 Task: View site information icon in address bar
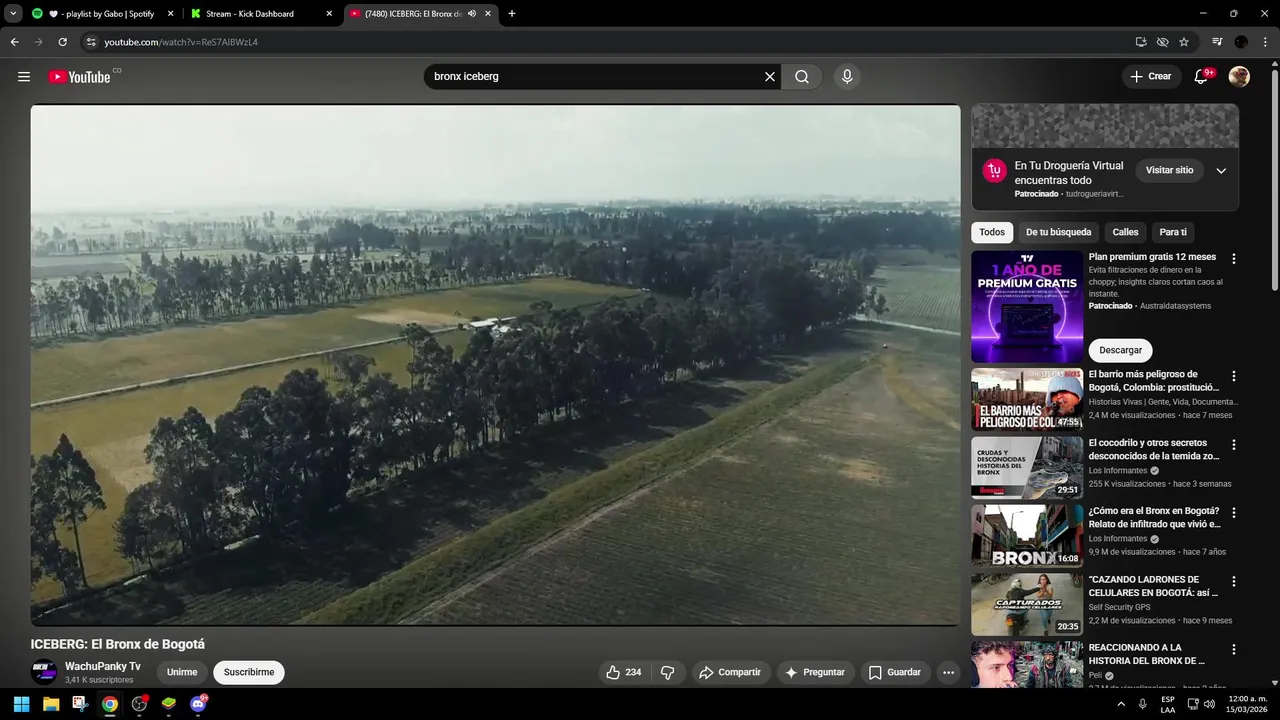coord(91,42)
